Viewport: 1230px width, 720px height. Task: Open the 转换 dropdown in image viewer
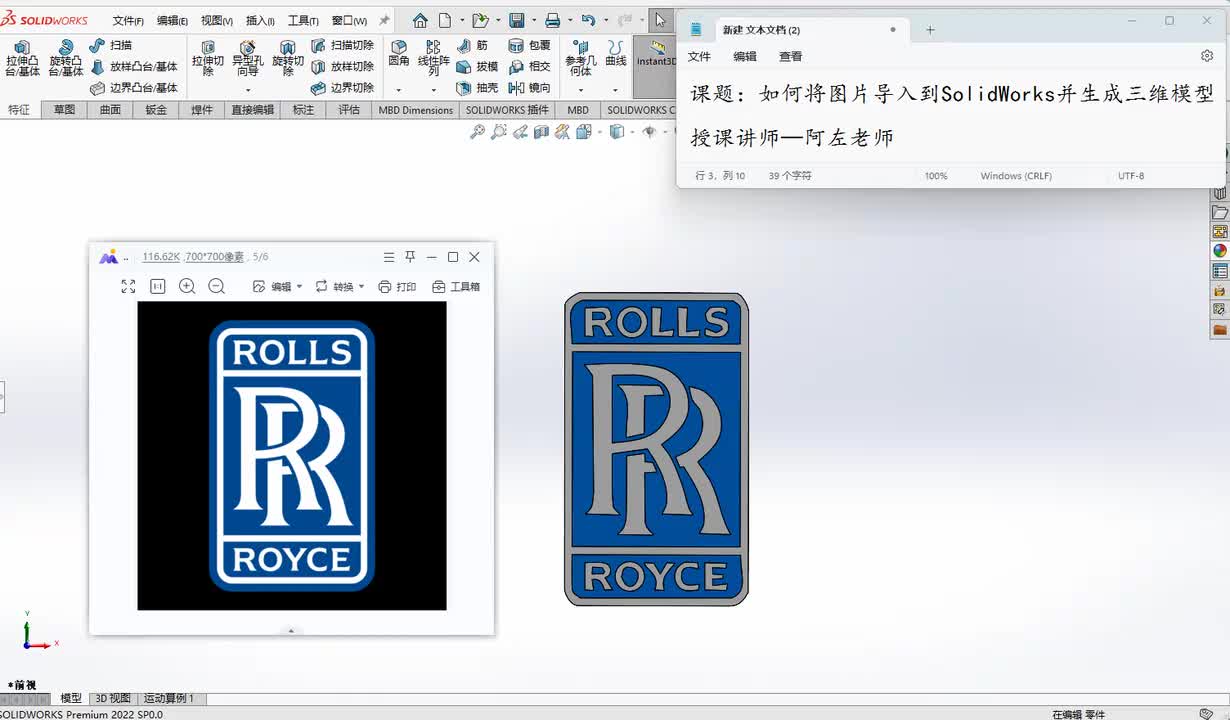[340, 286]
